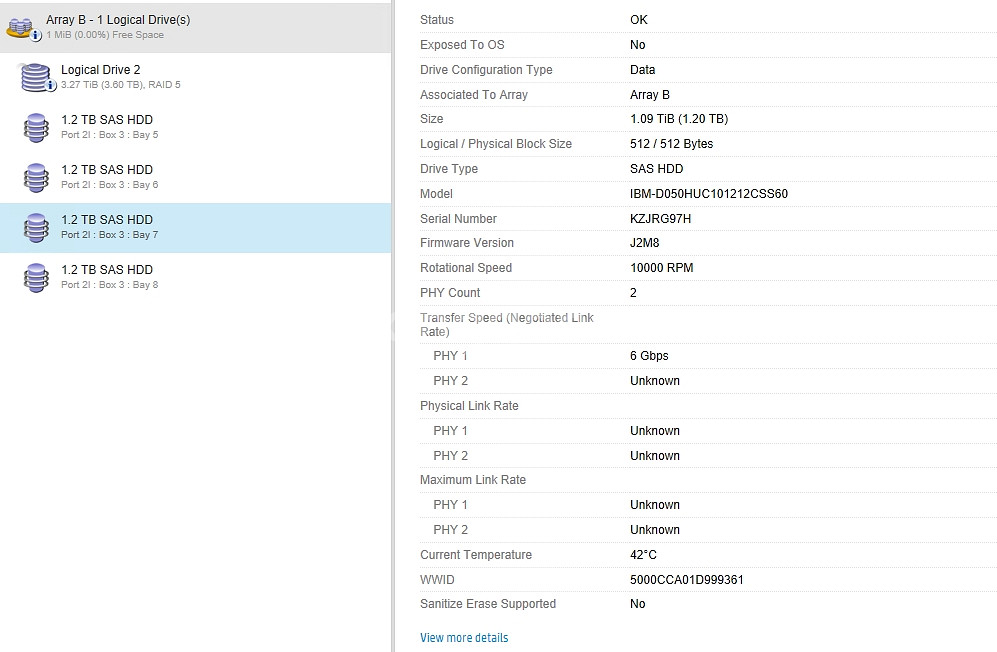Click the 10000 RPM value
The image size is (997, 652).
(661, 268)
